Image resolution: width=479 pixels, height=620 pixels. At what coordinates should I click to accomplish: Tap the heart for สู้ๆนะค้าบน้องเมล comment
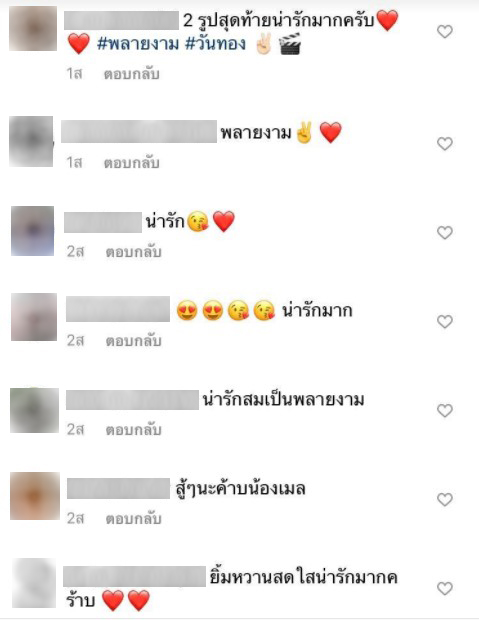point(445,499)
